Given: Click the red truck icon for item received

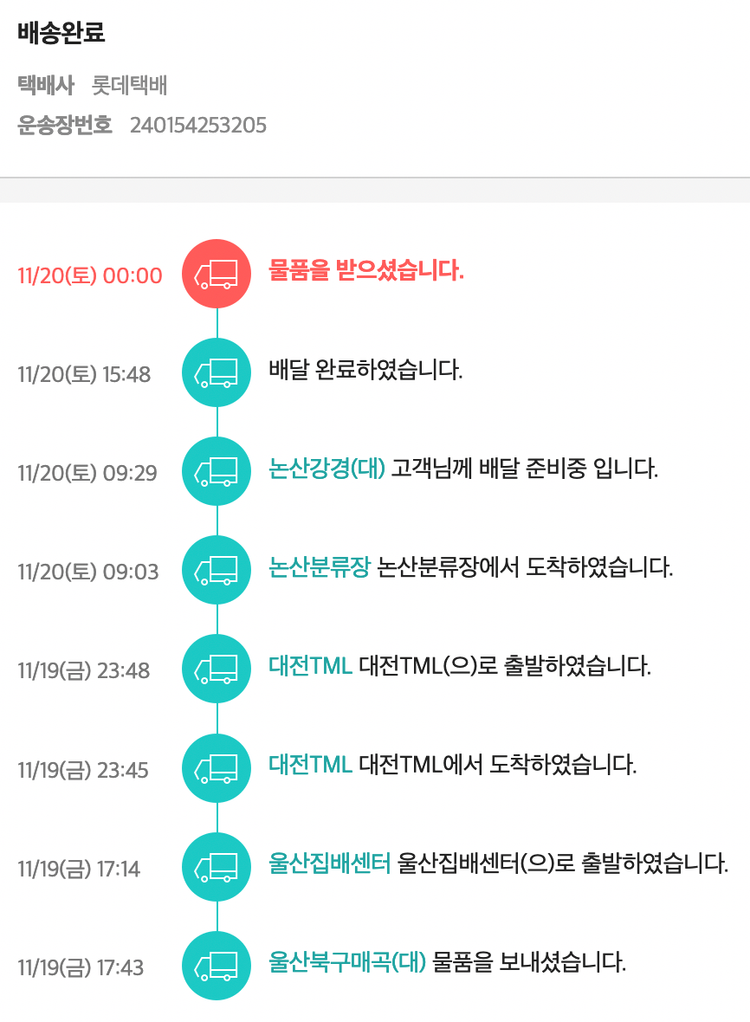Looking at the screenshot, I should 216,273.
